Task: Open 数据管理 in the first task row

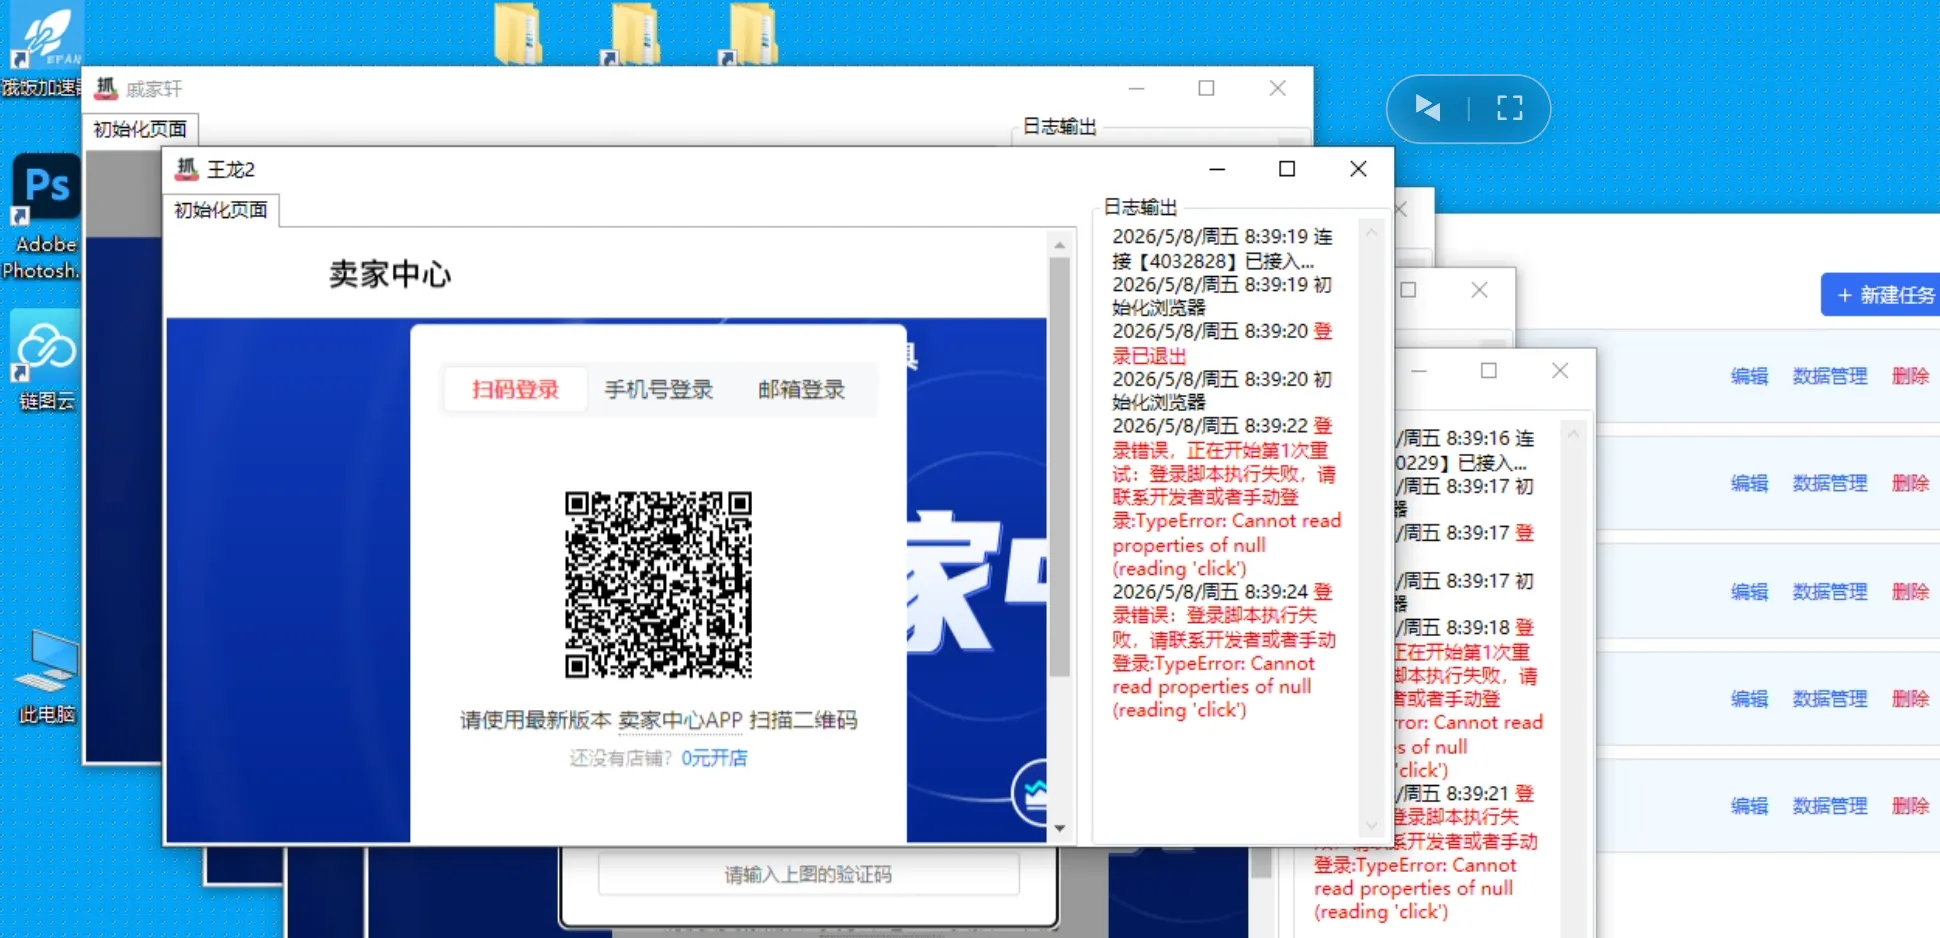Action: coord(1829,376)
